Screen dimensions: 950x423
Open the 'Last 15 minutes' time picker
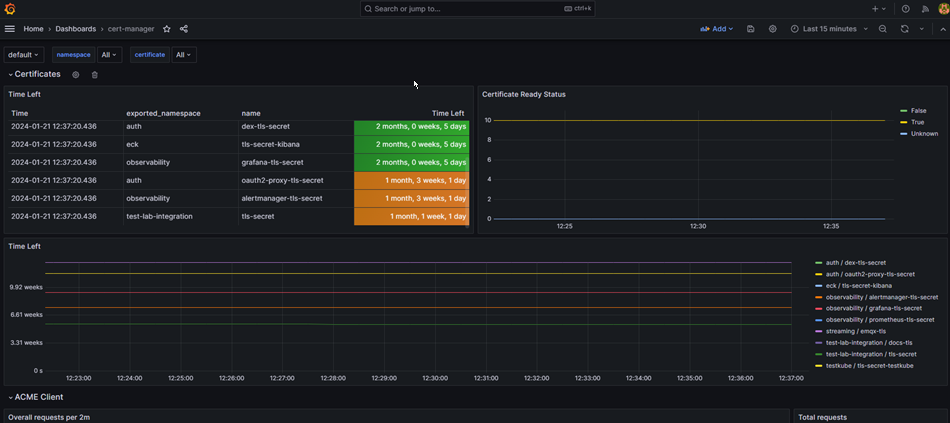pyautogui.click(x=829, y=29)
